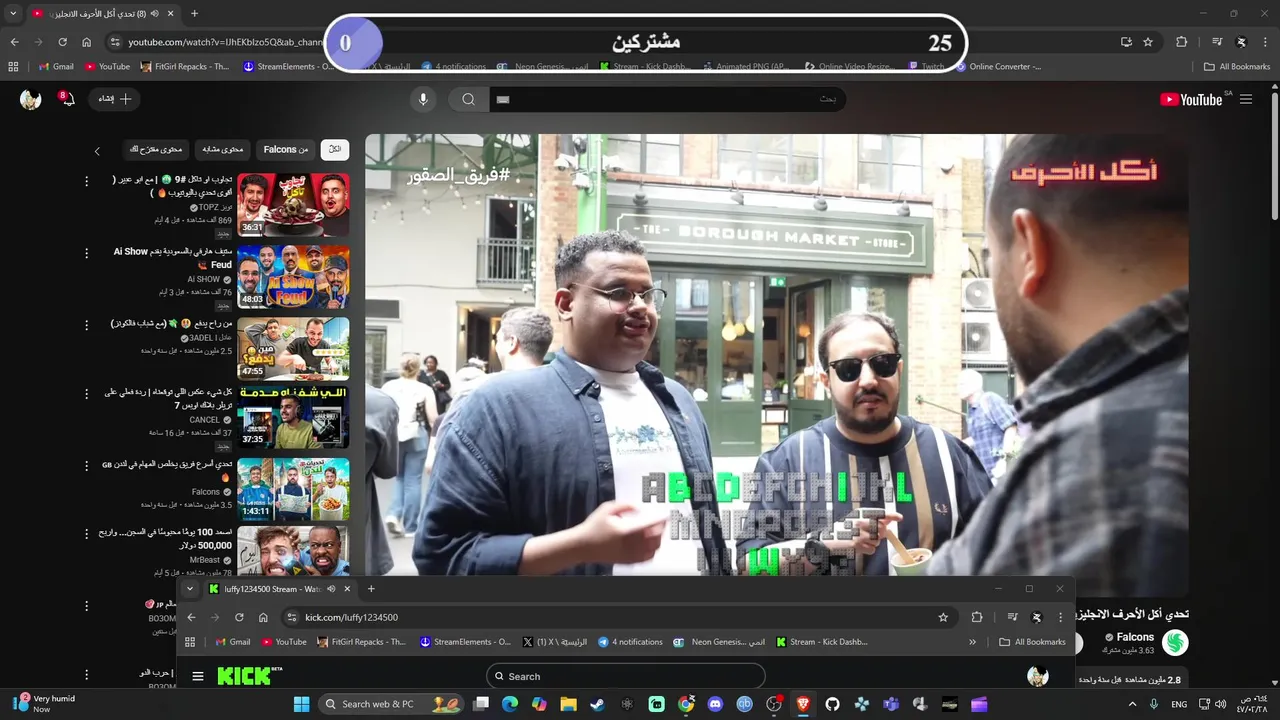This screenshot has width=1280, height=720.
Task: Open the 37:35 CANCEL video thumbnail
Action: tap(293, 417)
